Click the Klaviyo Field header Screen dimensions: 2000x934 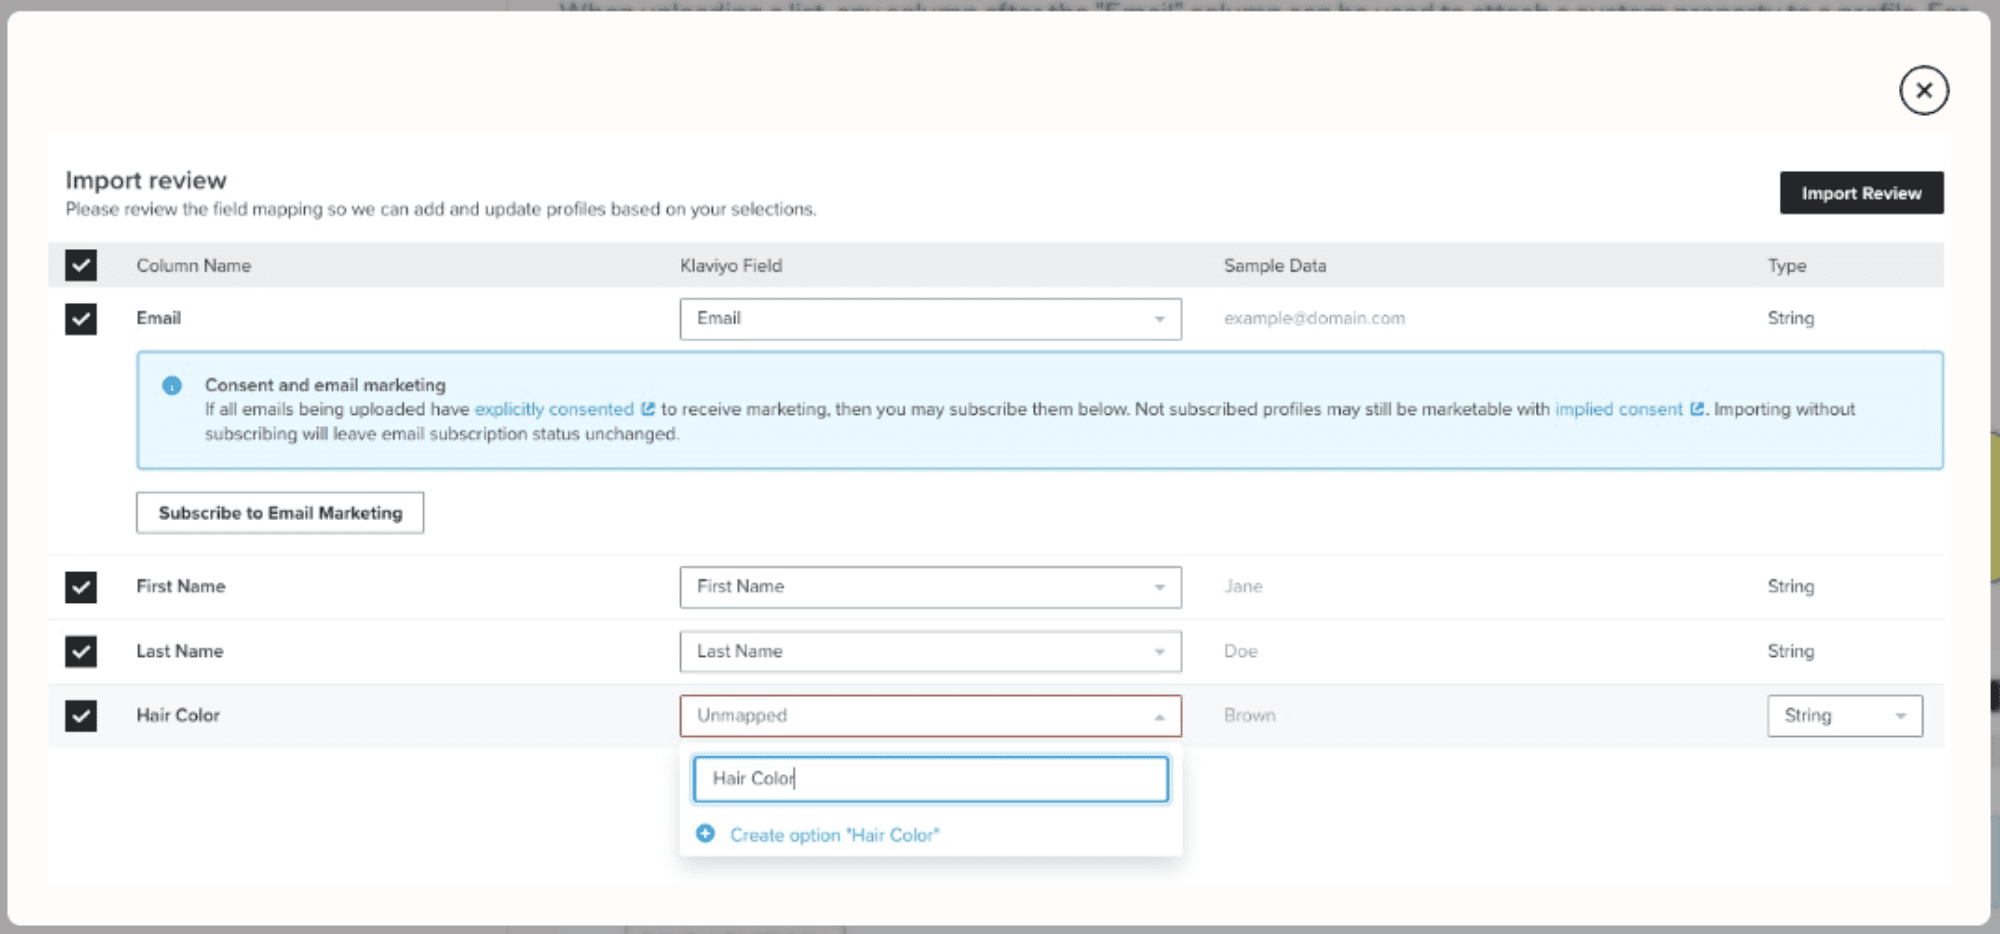pos(731,265)
